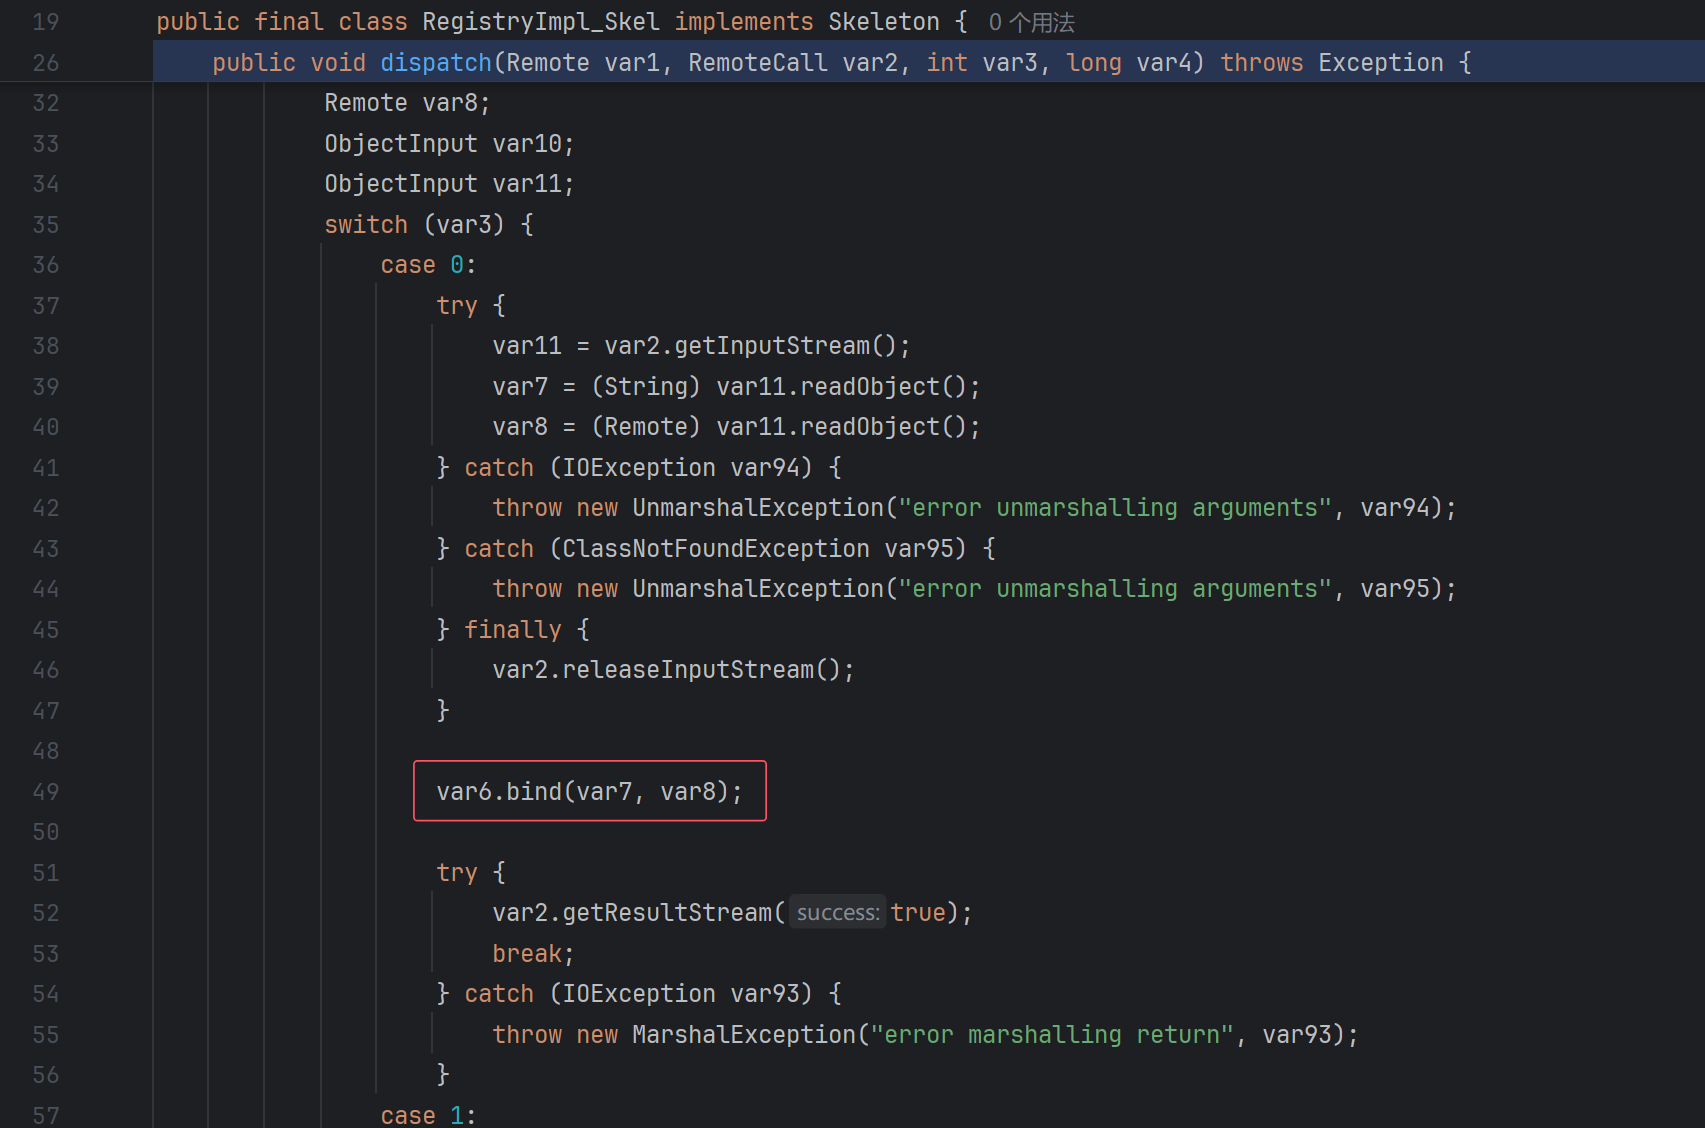Click line number 49 in the gutter
This screenshot has height=1128, width=1705.
[x=45, y=792]
